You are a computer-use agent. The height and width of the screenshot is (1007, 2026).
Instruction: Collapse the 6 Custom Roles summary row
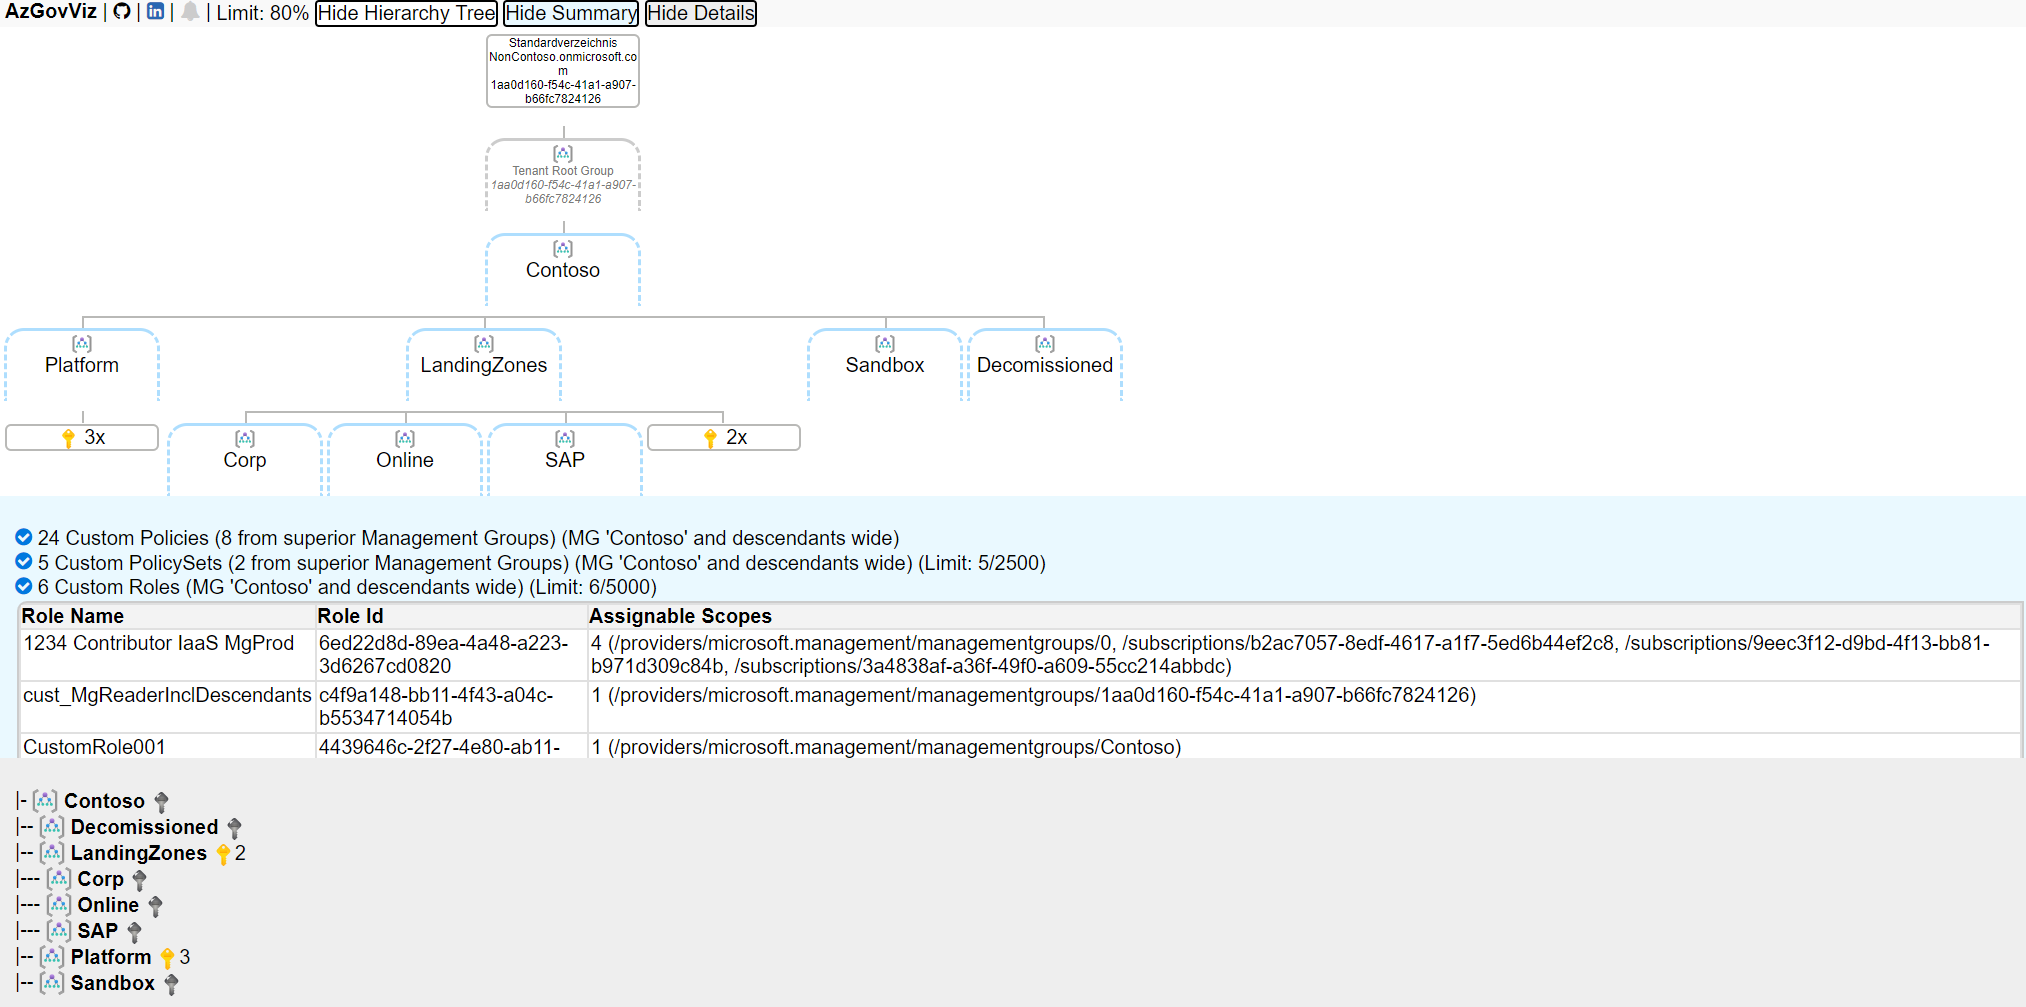point(336,587)
